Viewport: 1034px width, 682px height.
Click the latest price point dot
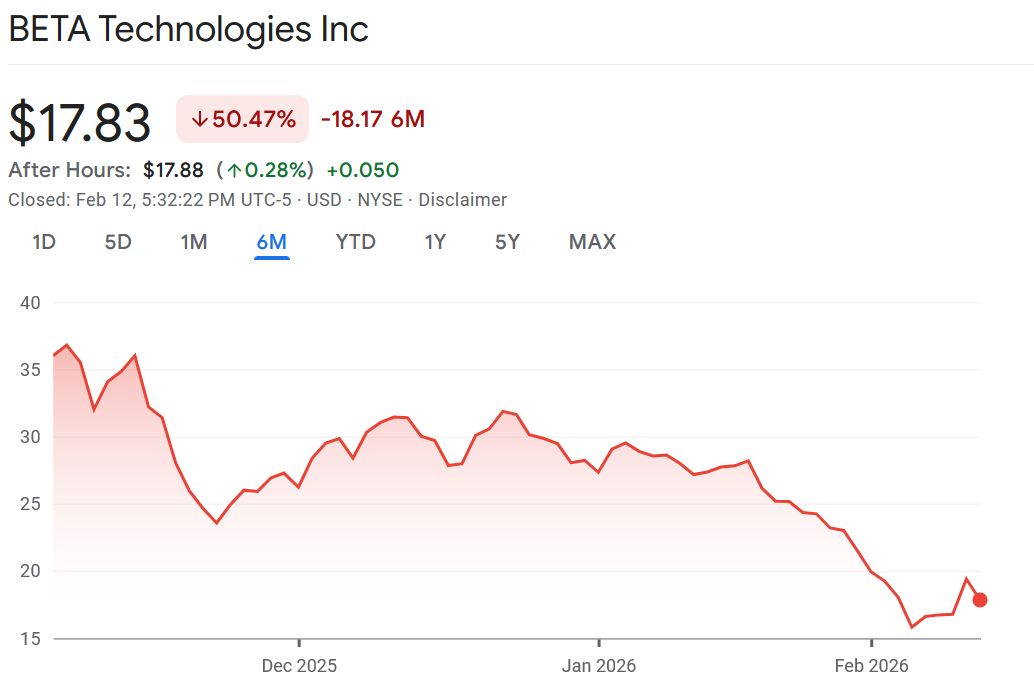pyautogui.click(x=981, y=600)
